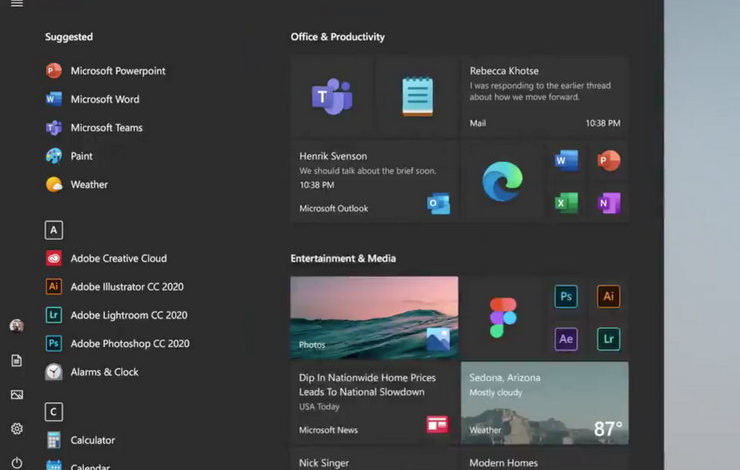Image resolution: width=740 pixels, height=470 pixels.
Task: Open Microsoft Teams in Suggested list
Action: click(94, 127)
